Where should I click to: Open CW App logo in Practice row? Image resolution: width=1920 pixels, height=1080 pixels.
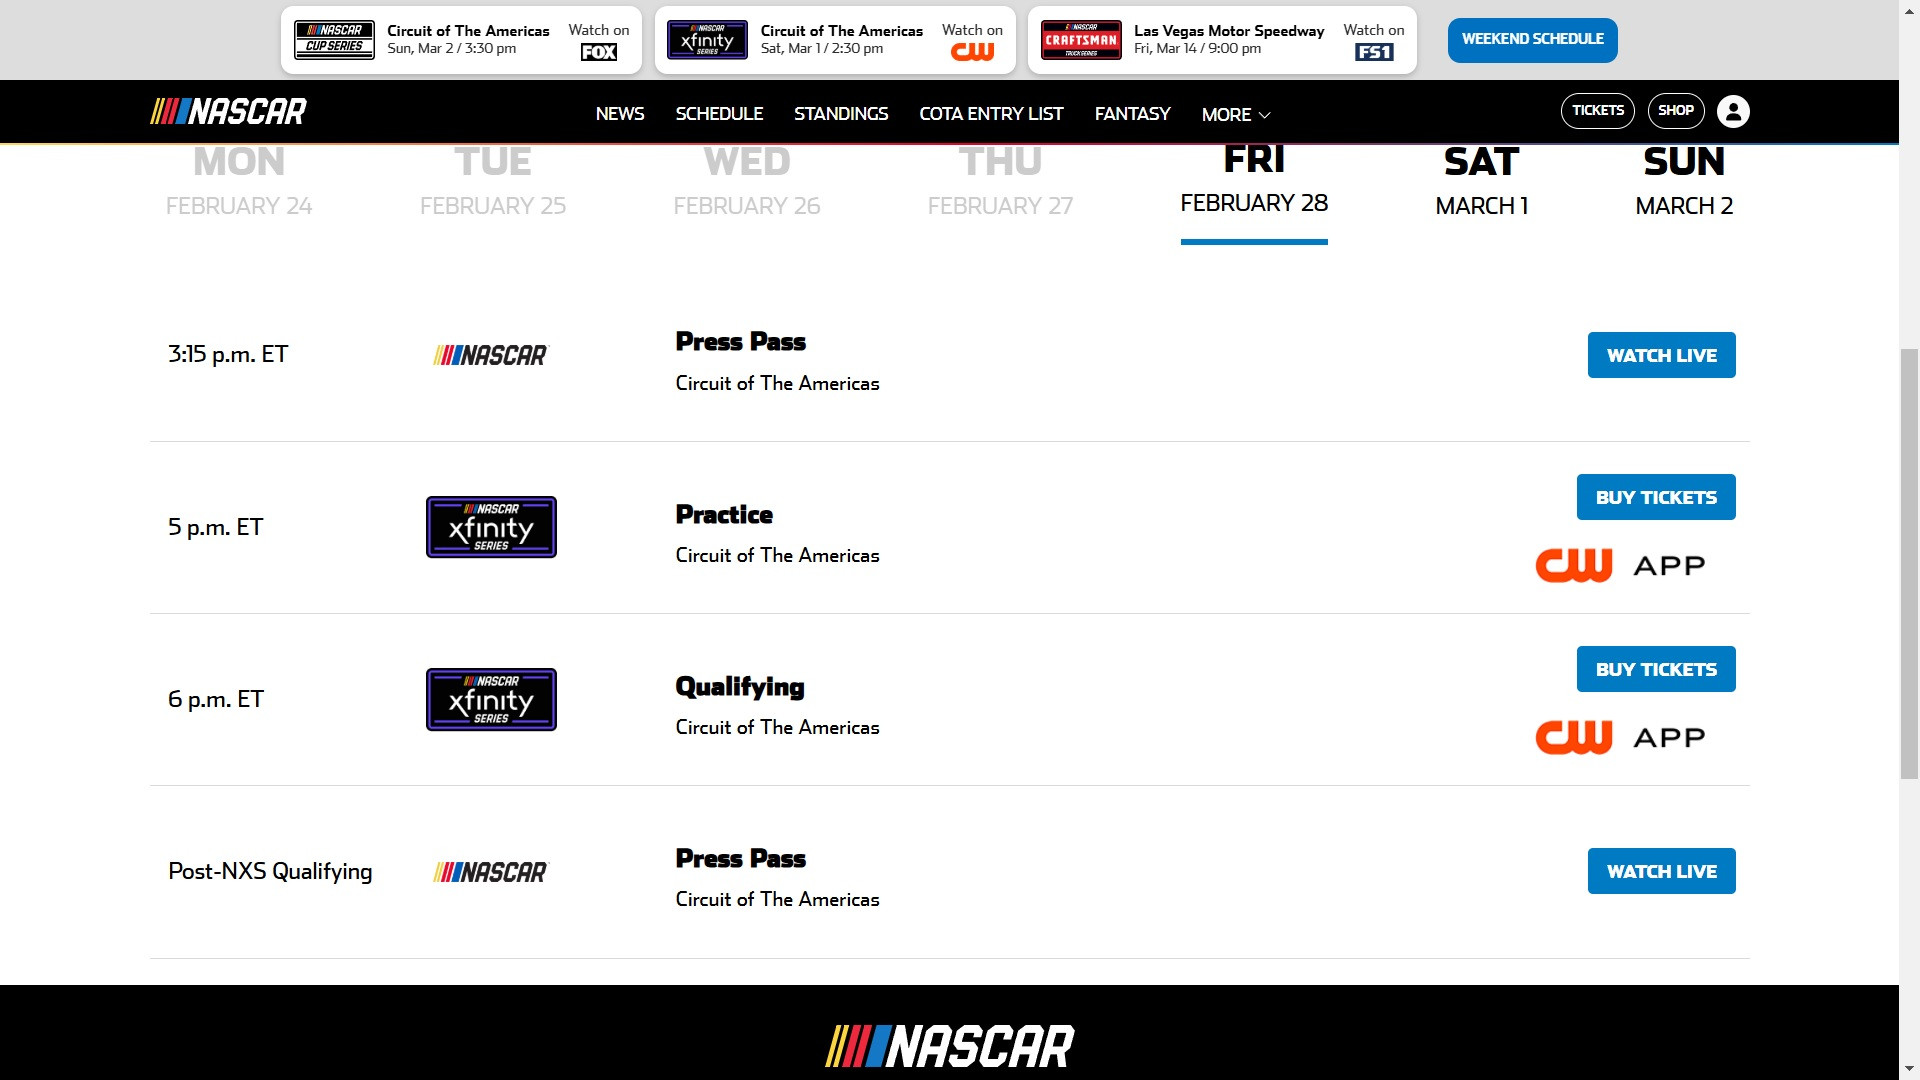tap(1620, 565)
